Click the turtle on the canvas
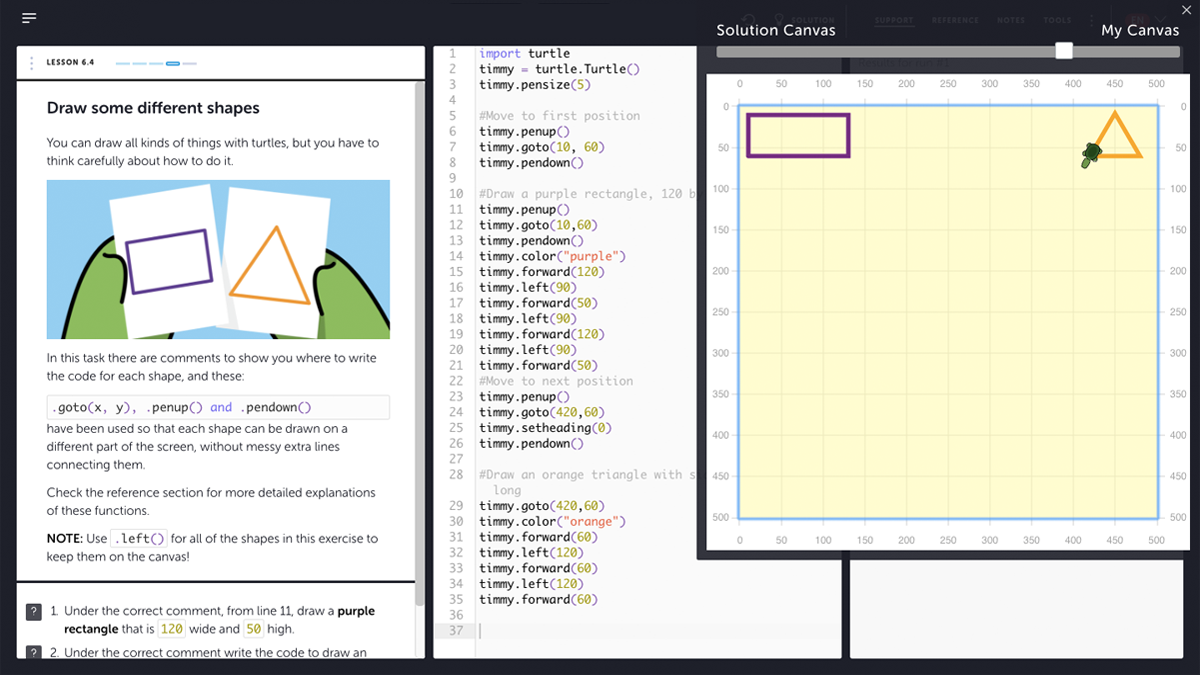Screen dimensions: 1200x675 (1091, 154)
